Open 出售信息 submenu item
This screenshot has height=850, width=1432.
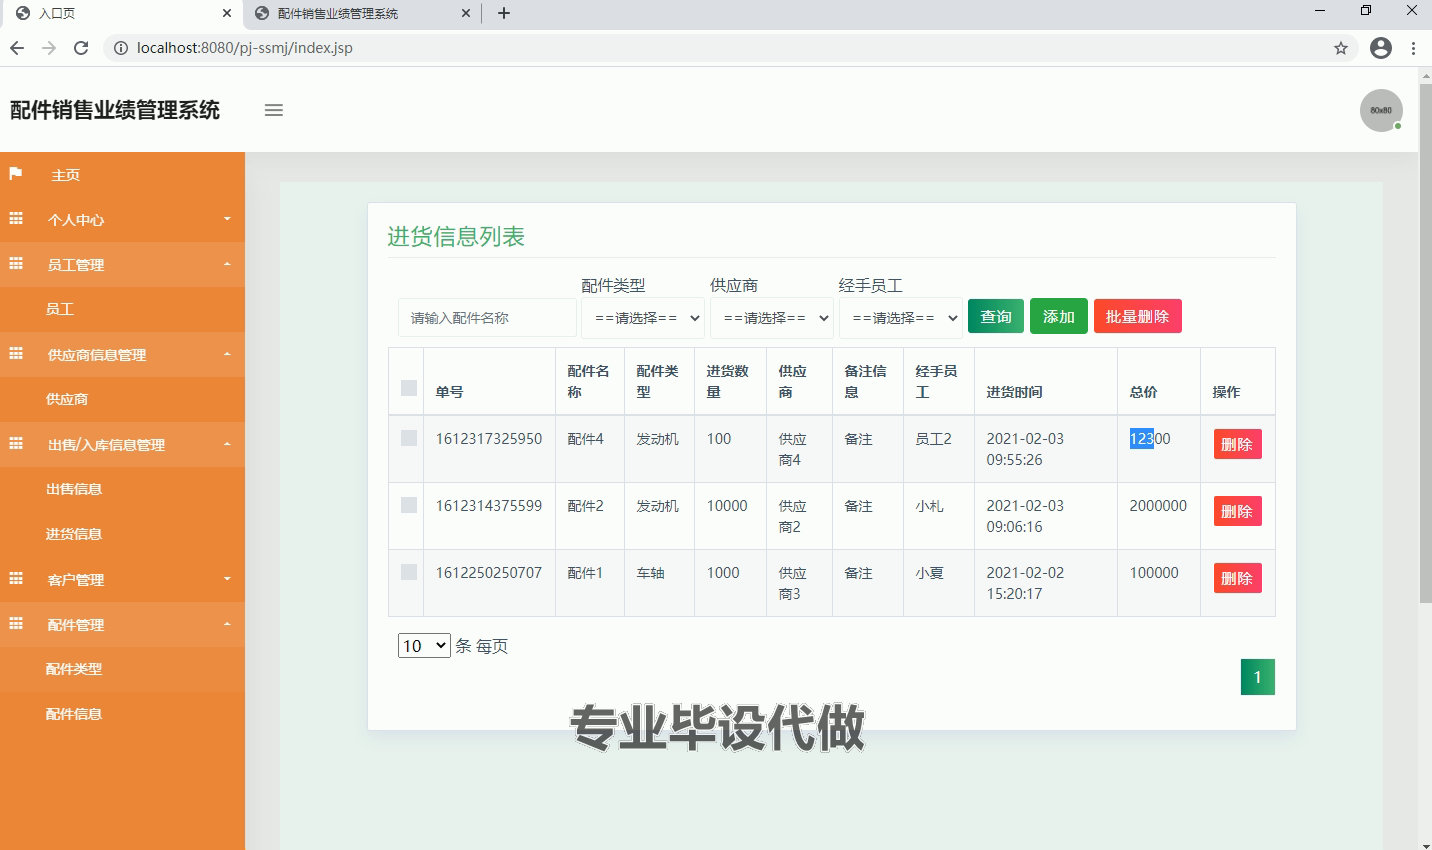tap(122, 489)
